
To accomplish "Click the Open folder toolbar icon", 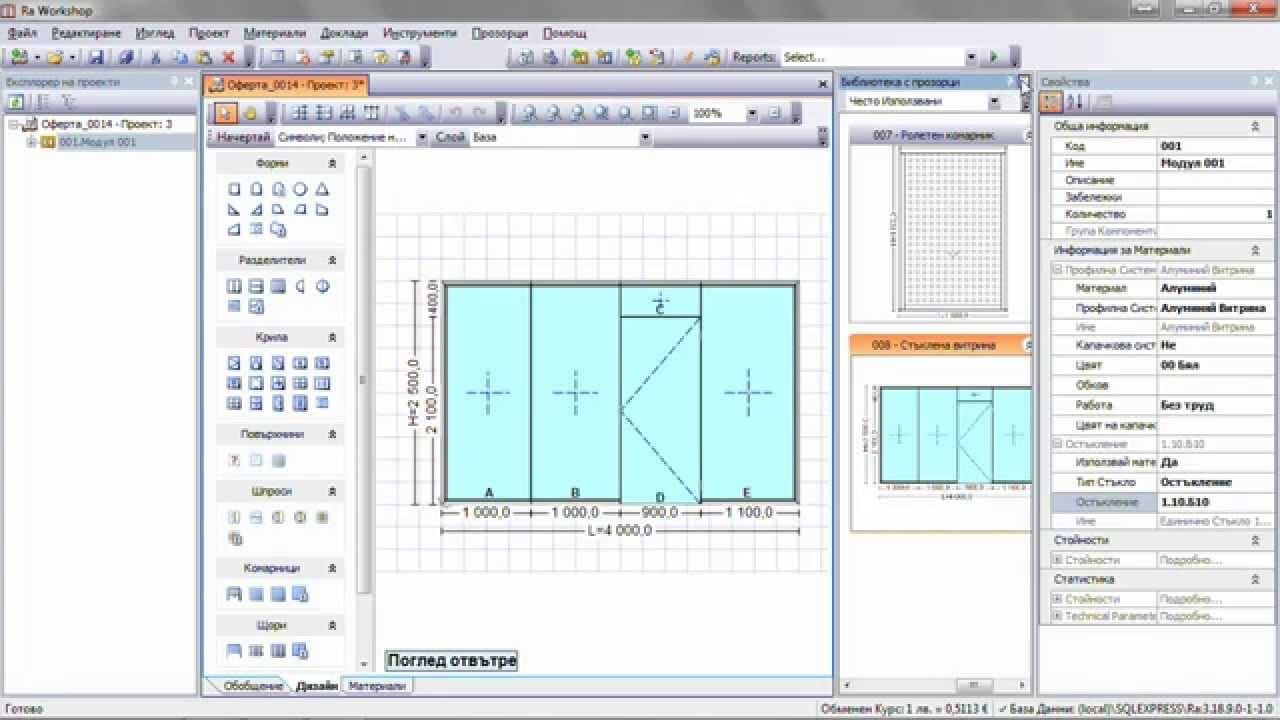I will (x=55, y=57).
